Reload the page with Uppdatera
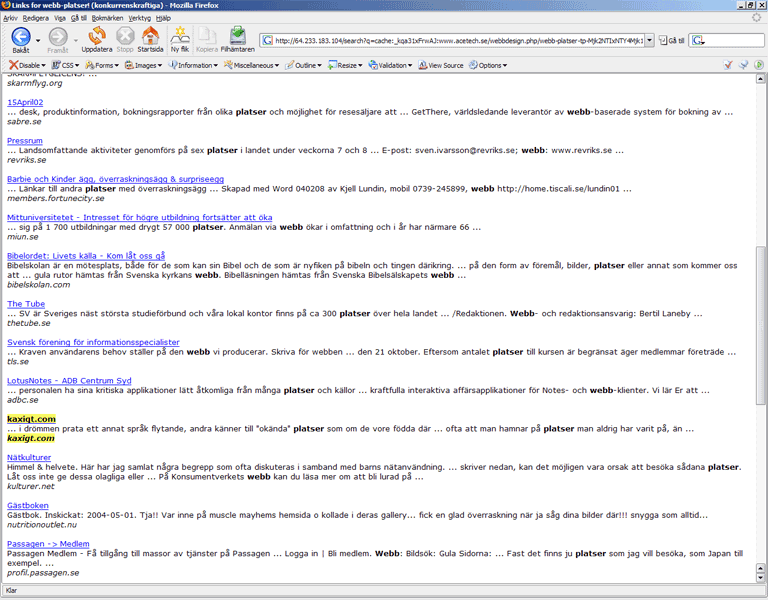Image resolution: width=768 pixels, height=600 pixels. 96,40
